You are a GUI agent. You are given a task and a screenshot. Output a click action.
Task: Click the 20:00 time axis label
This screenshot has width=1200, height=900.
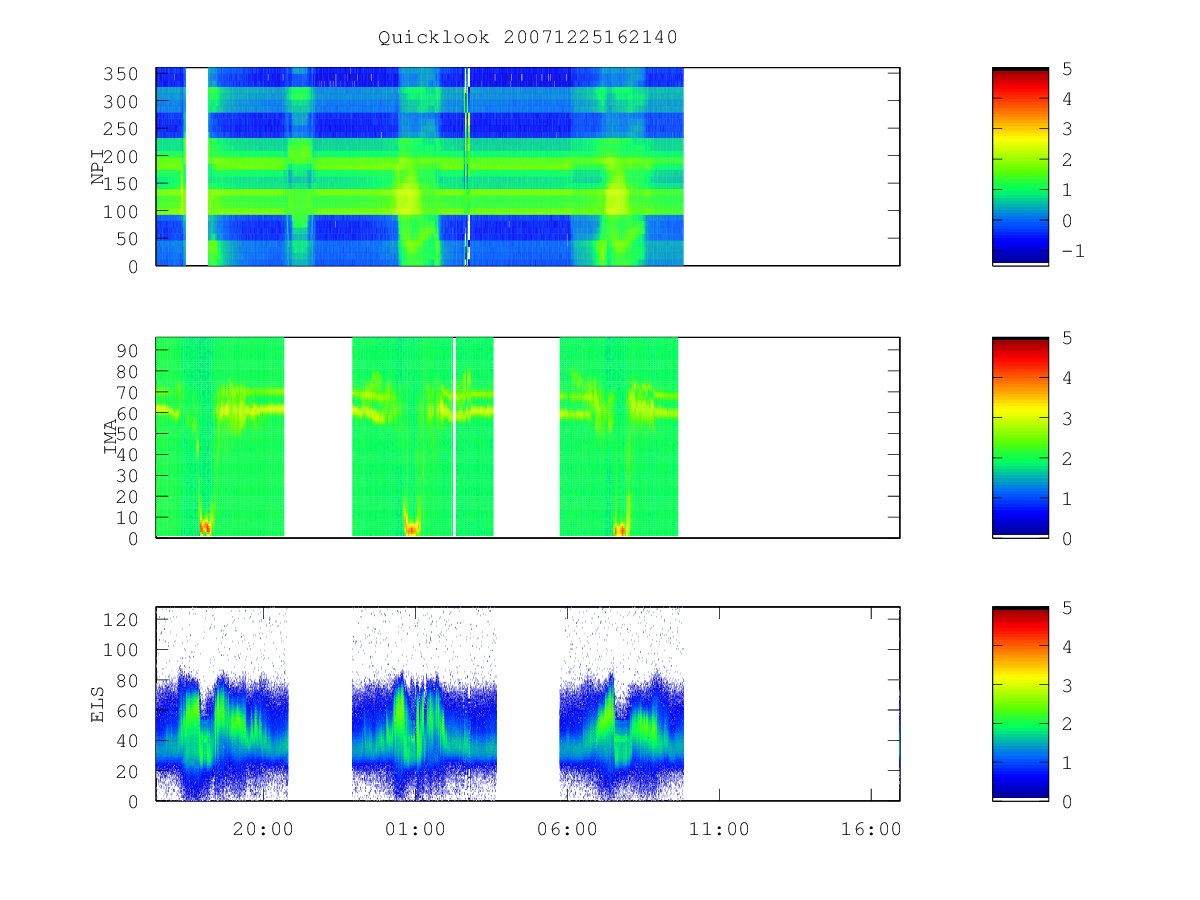(x=262, y=829)
